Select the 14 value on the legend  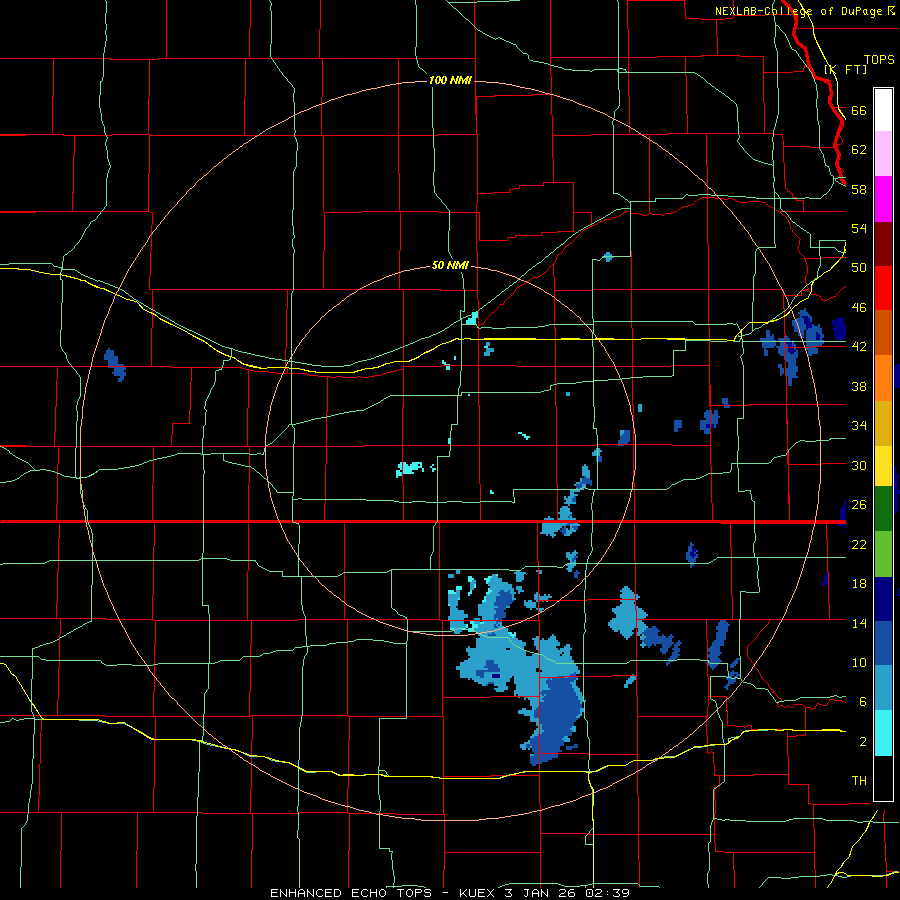pos(859,623)
